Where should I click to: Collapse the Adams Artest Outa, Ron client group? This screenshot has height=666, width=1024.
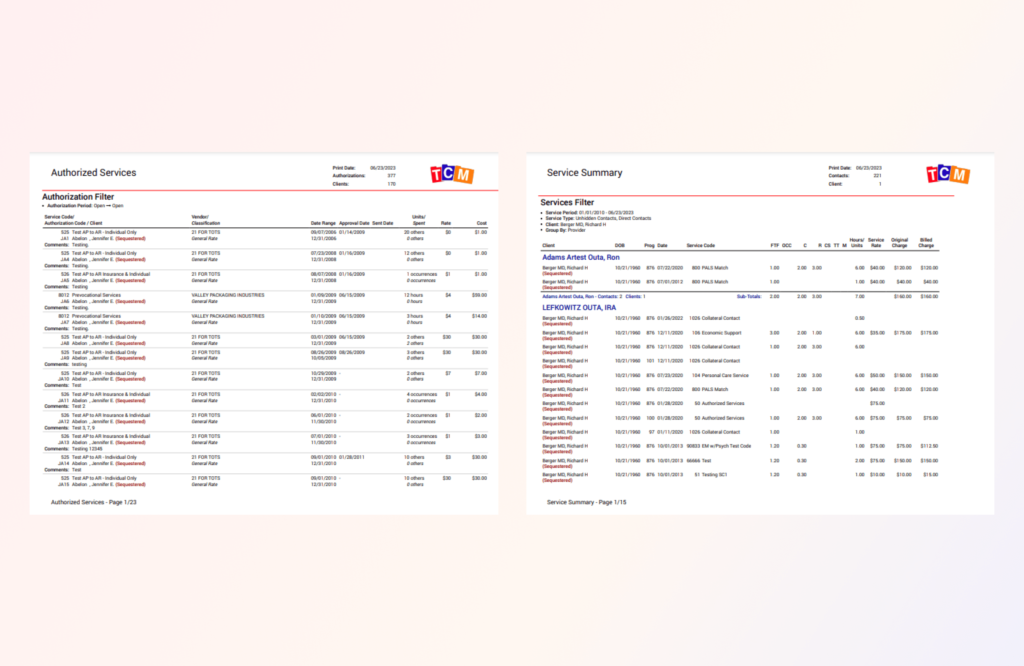click(x=584, y=258)
